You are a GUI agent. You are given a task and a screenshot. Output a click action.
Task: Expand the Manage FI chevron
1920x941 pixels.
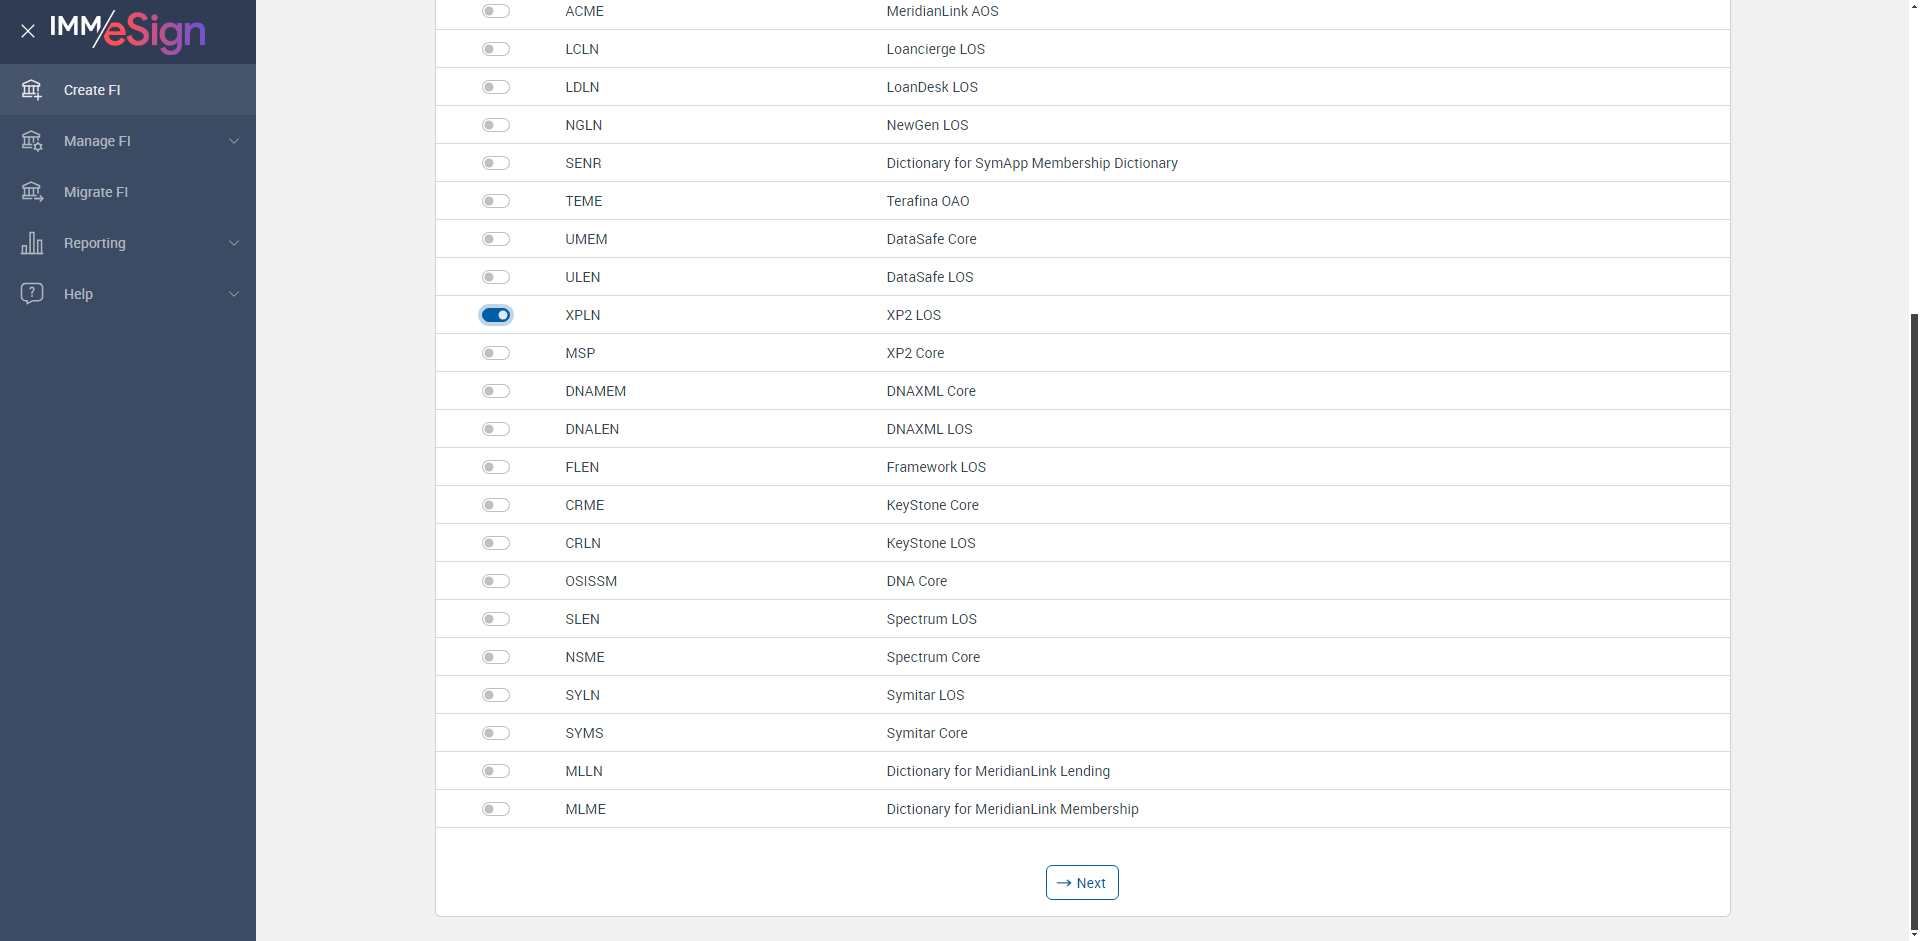pos(234,141)
